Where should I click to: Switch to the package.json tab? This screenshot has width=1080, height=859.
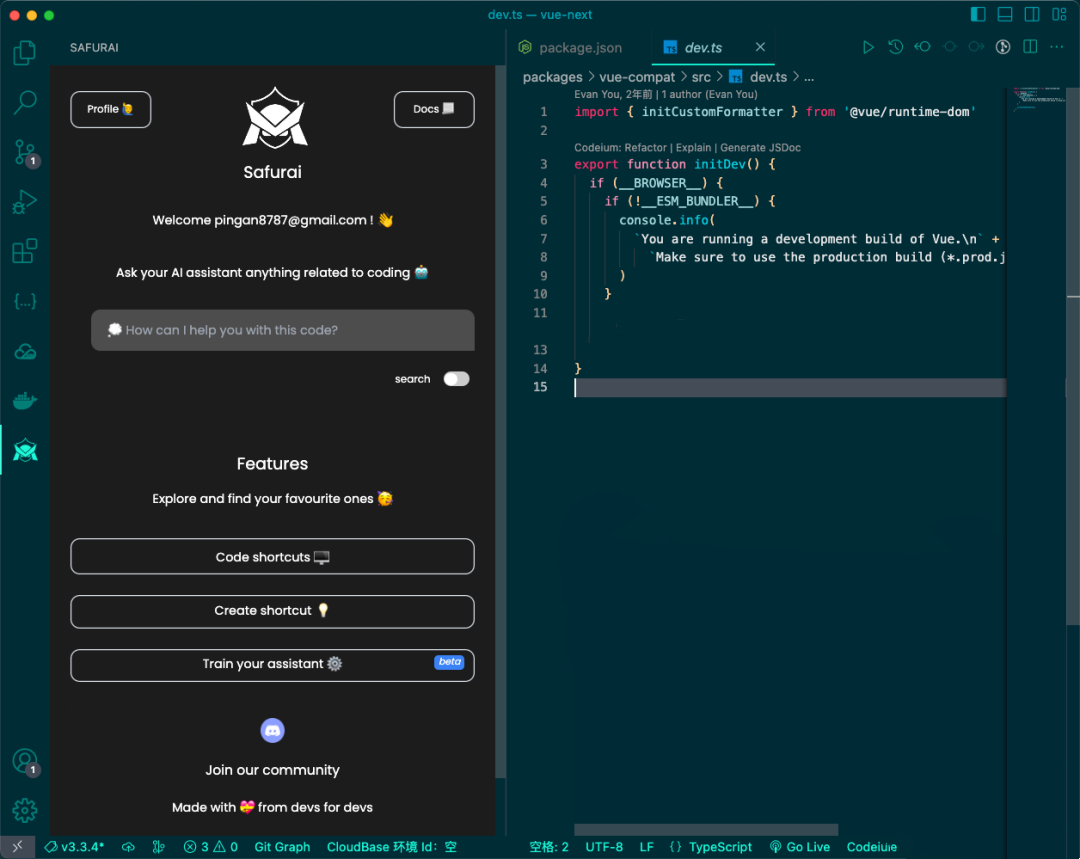[570, 48]
